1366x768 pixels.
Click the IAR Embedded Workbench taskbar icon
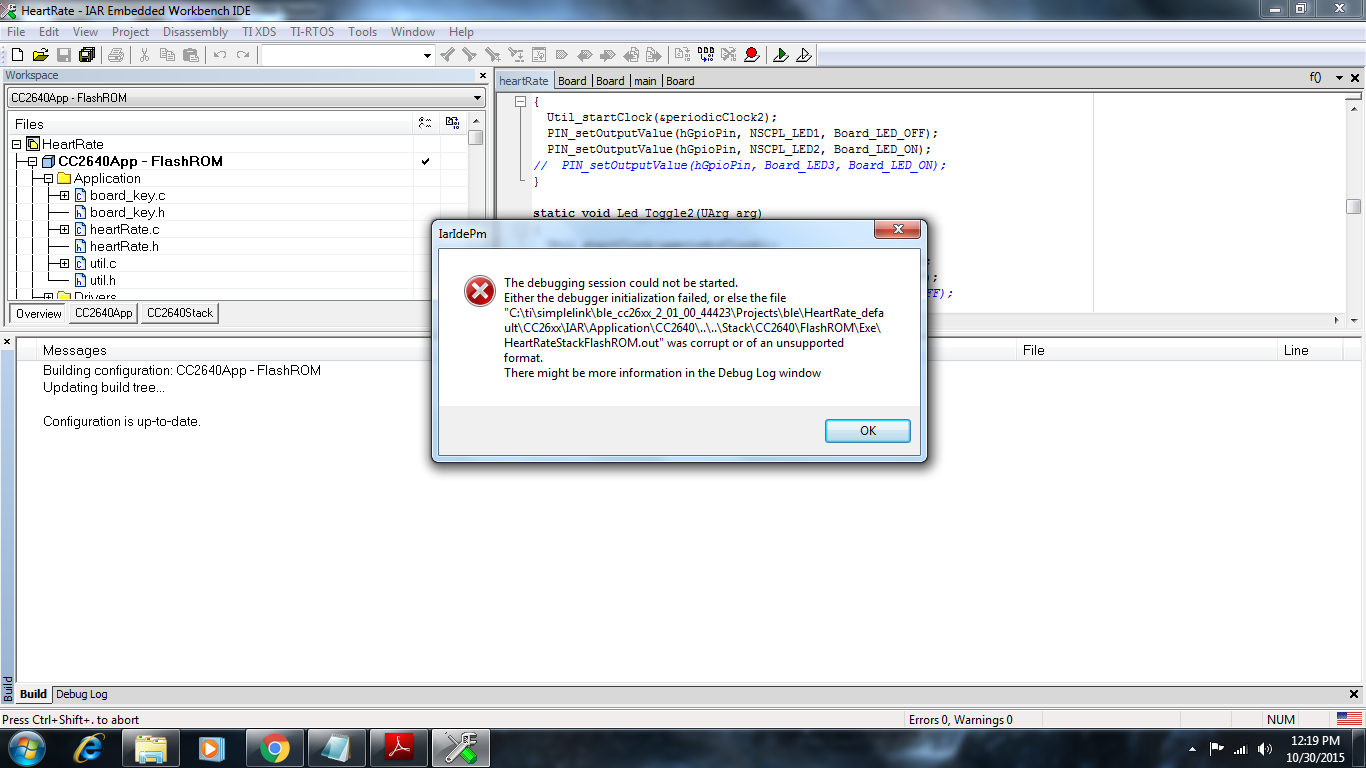(x=461, y=747)
